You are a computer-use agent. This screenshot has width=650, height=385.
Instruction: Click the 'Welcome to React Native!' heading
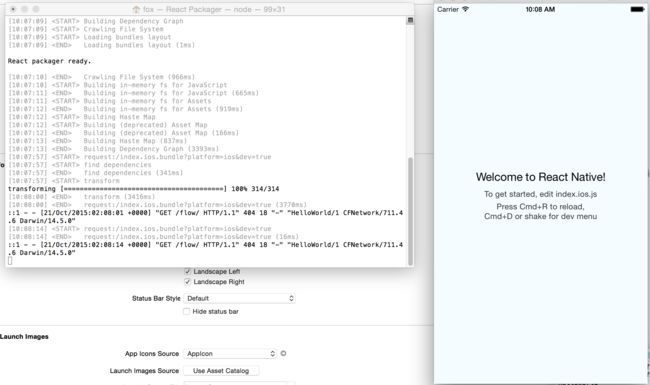click(541, 177)
